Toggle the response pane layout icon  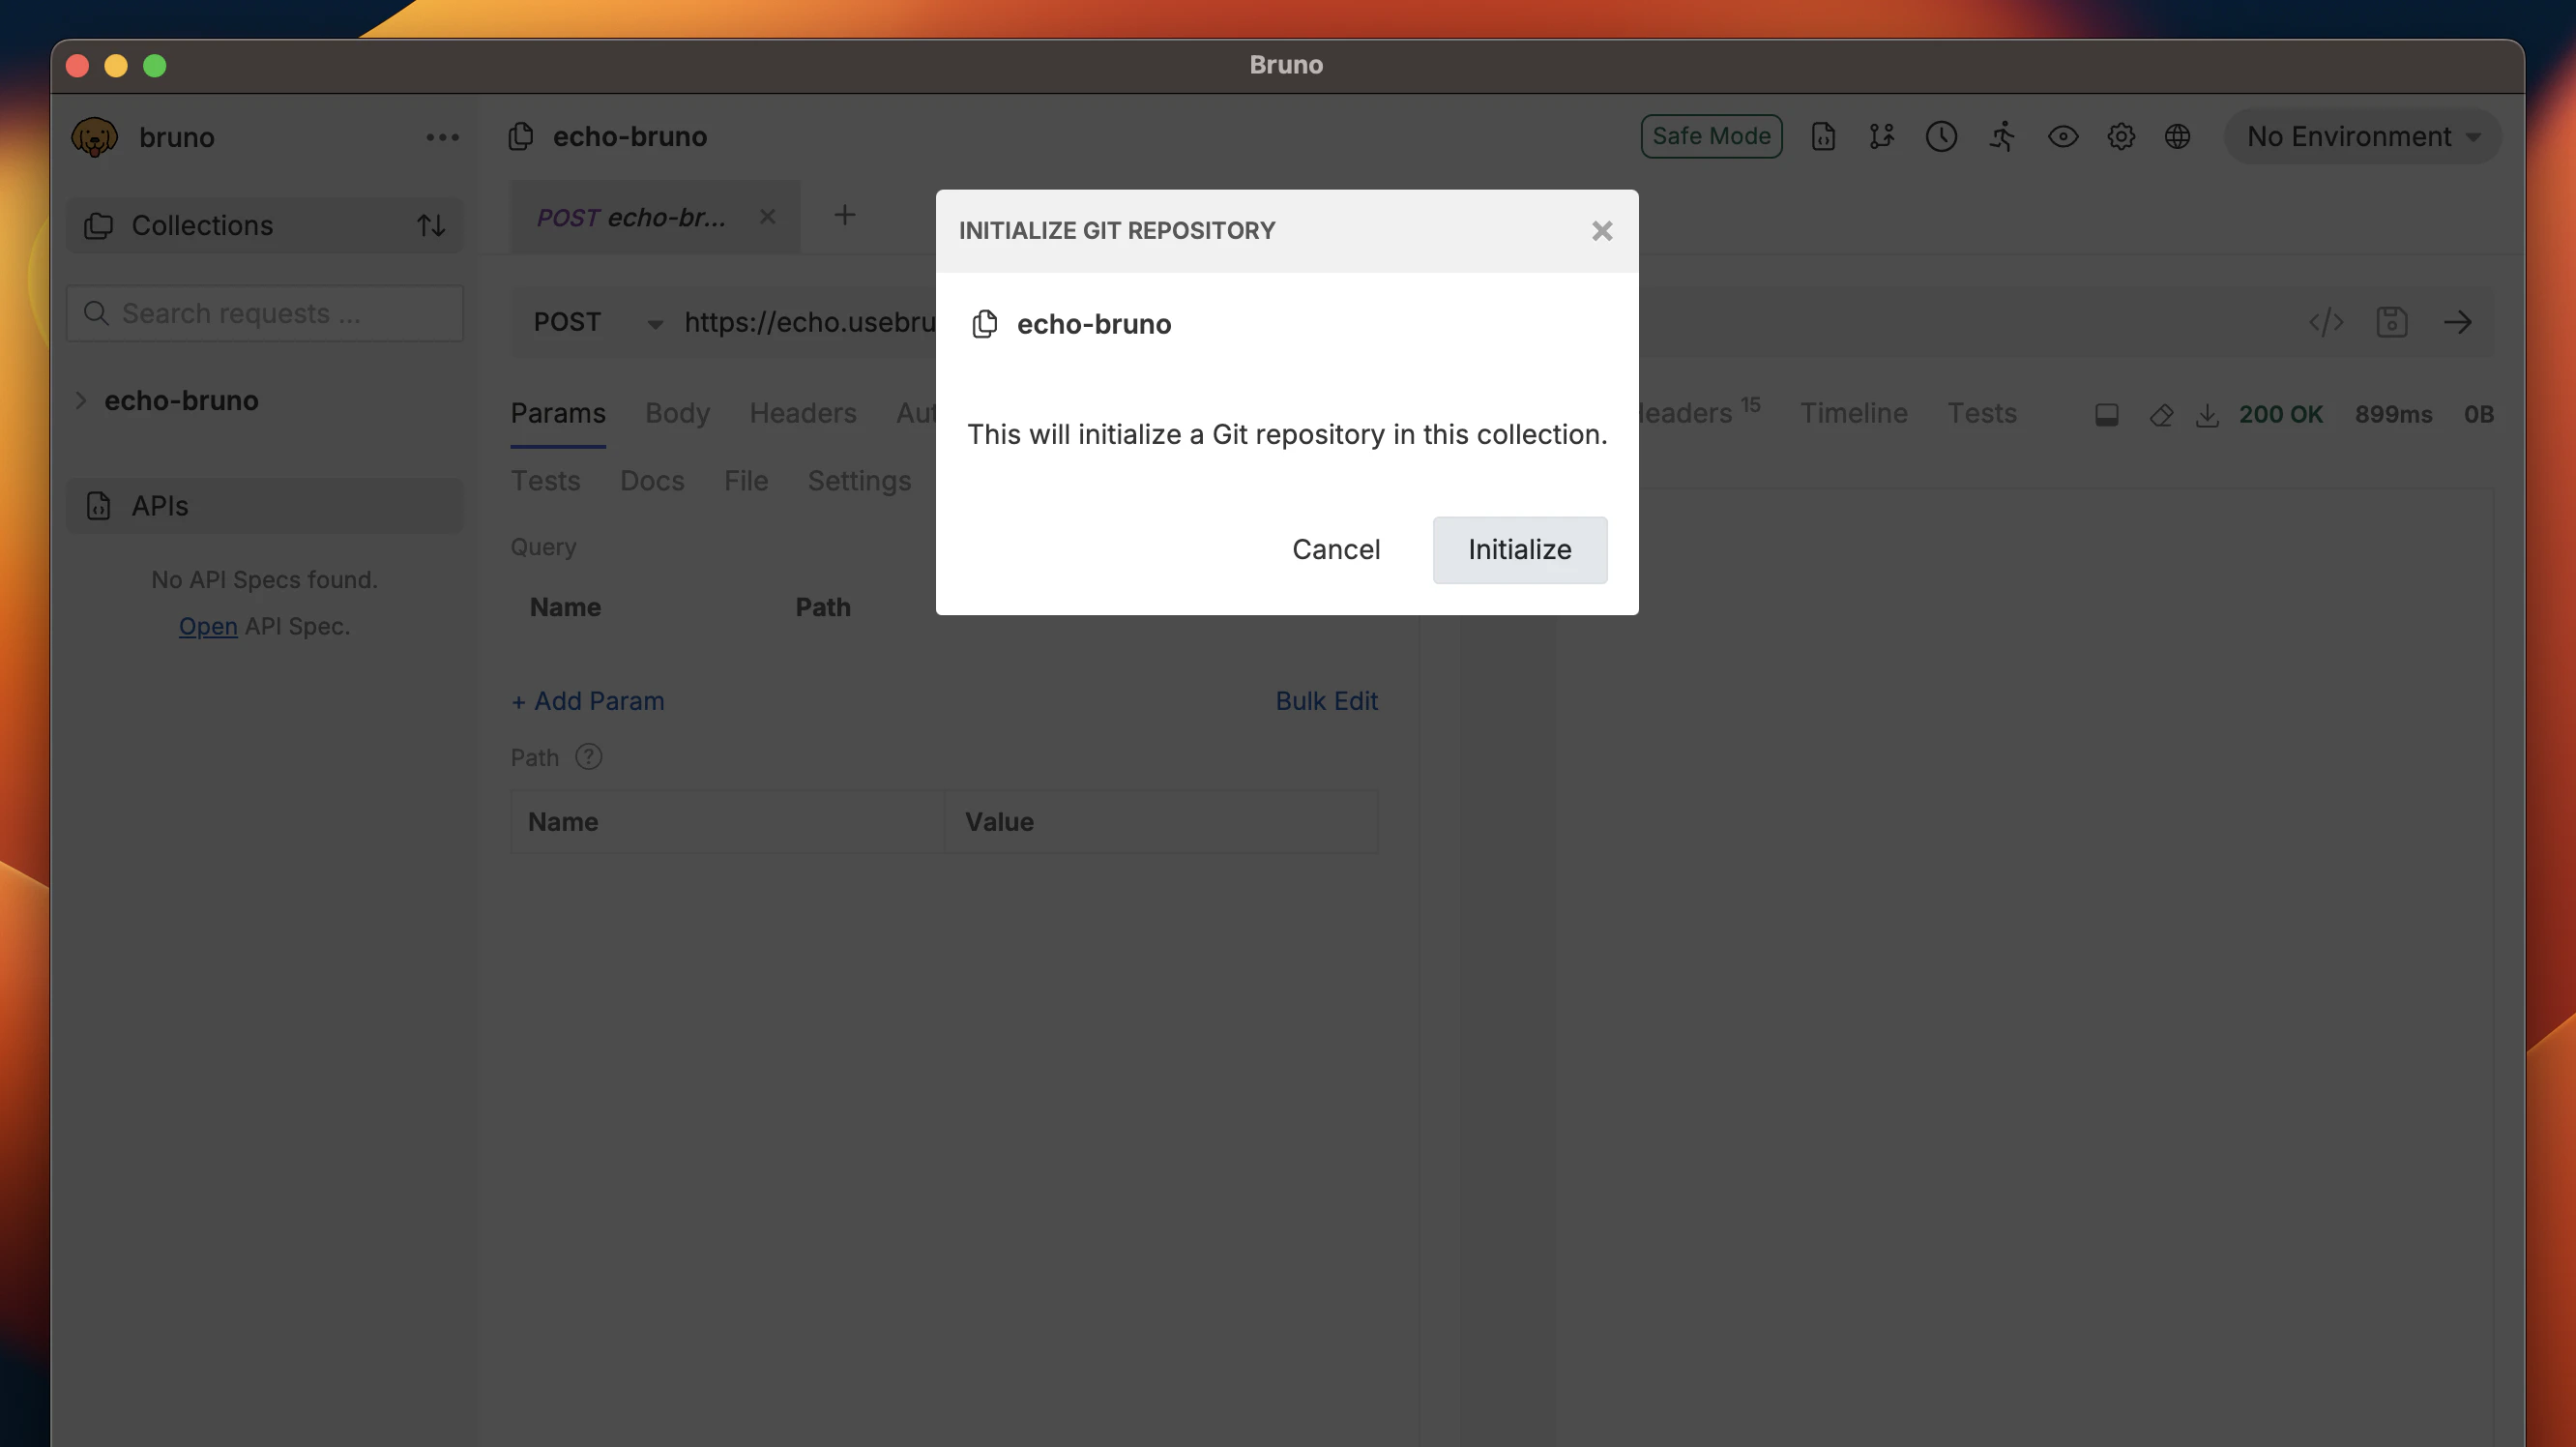[2105, 414]
